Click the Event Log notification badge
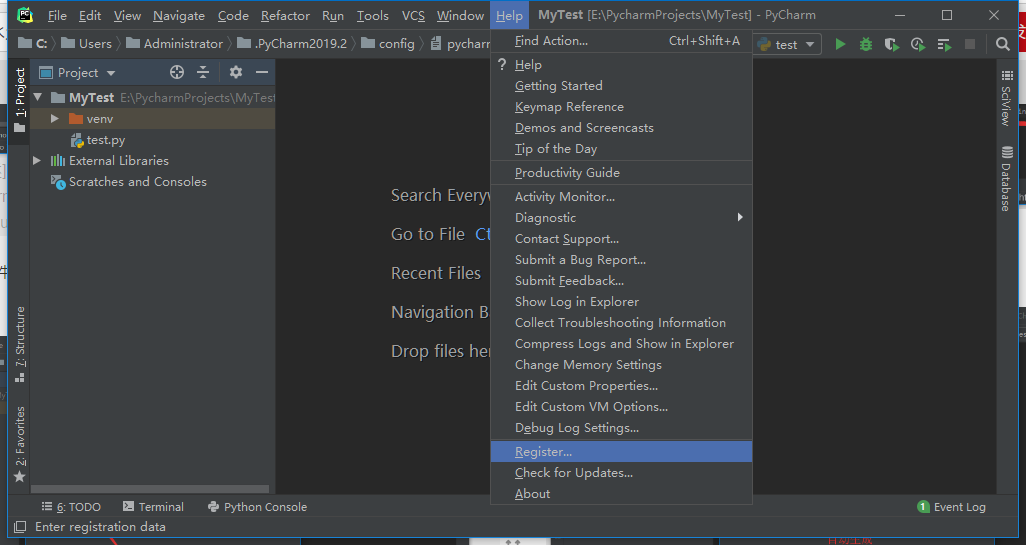Viewport: 1026px width, 545px height. point(923,506)
